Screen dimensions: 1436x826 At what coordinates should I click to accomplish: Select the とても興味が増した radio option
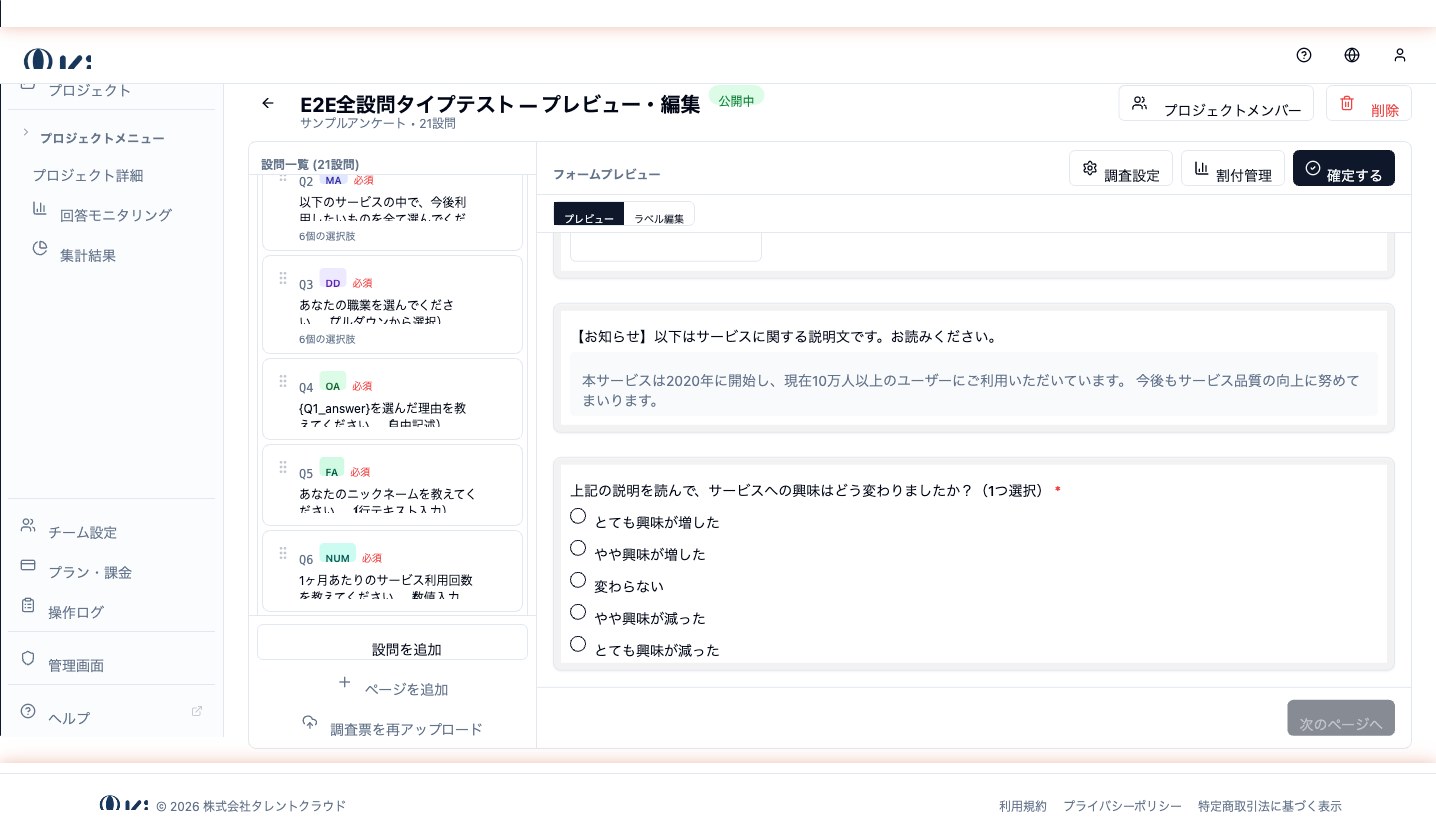coord(578,516)
